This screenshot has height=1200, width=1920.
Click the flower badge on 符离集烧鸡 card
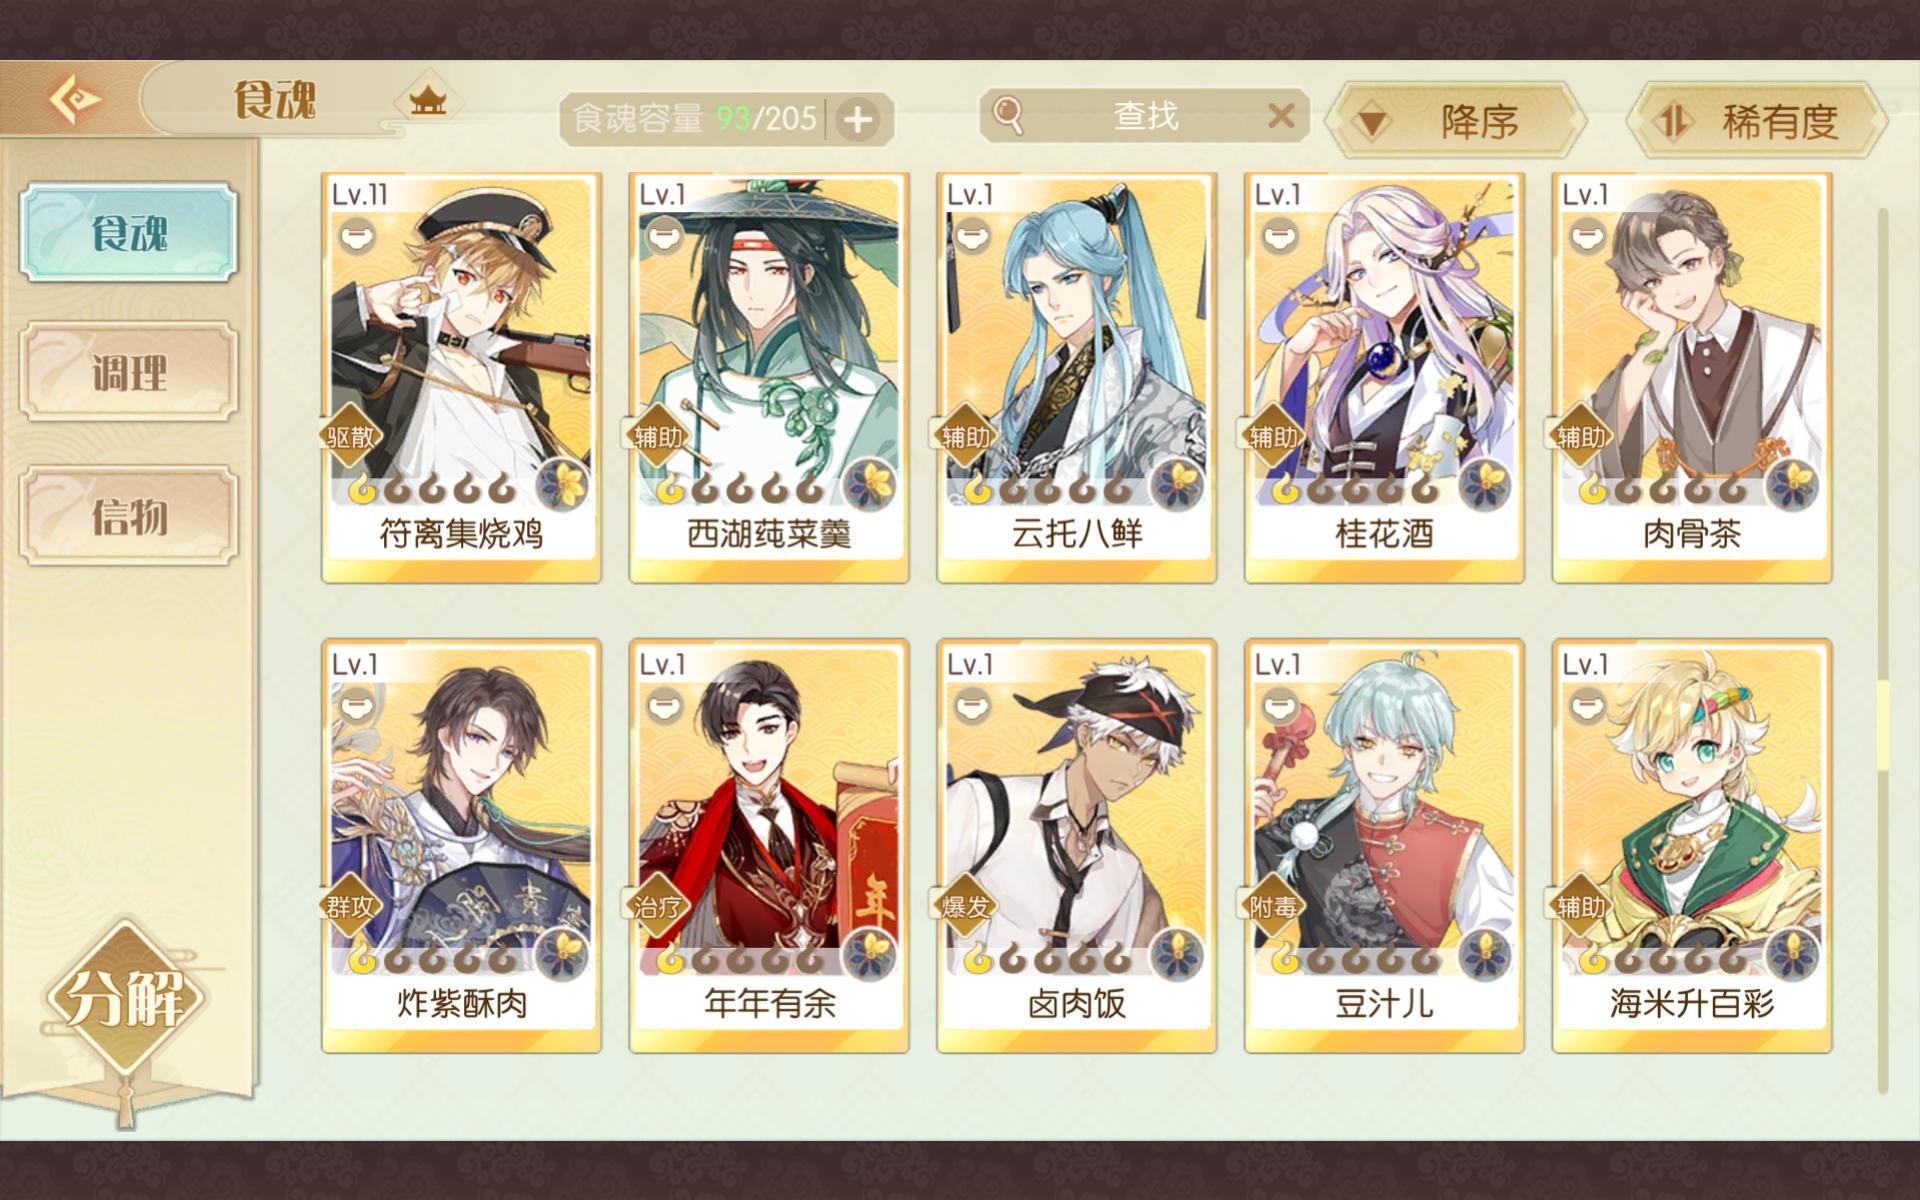(x=563, y=486)
